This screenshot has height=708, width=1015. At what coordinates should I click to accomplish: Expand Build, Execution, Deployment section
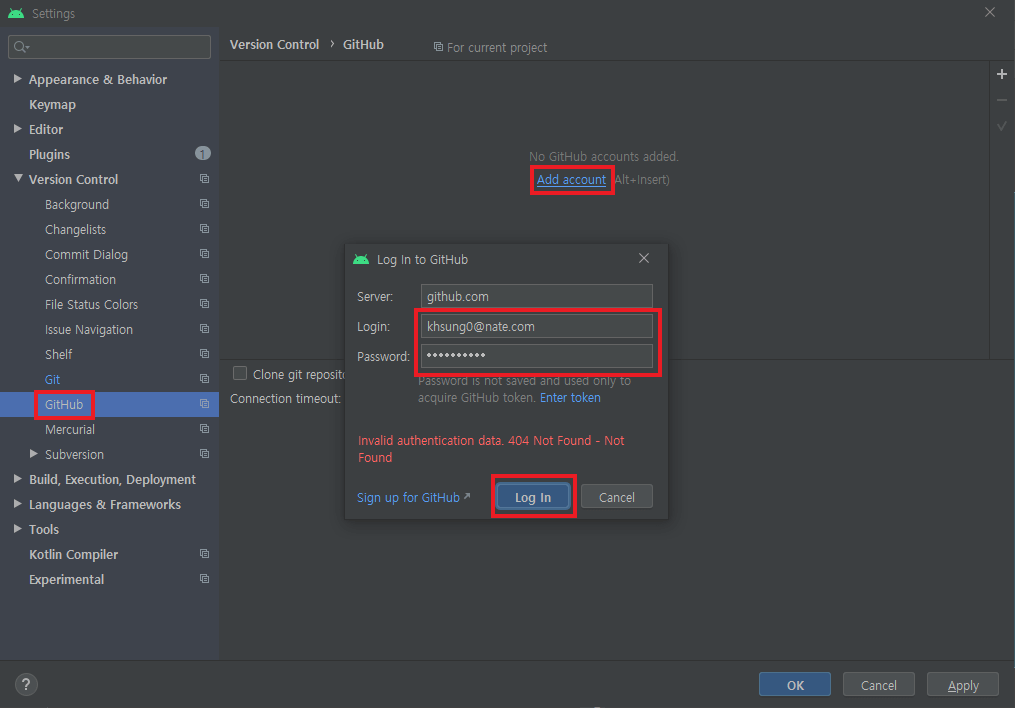(x=17, y=479)
